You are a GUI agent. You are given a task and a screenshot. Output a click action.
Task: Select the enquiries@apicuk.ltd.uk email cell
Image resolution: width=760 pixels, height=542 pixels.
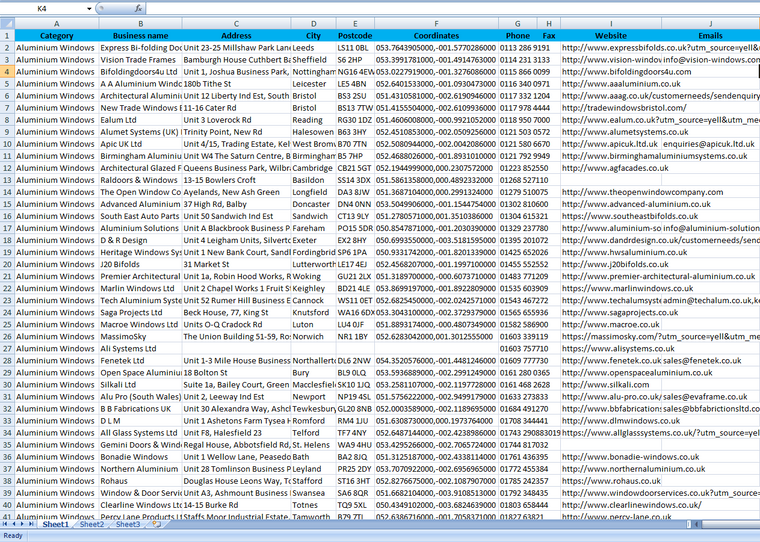click(711, 144)
